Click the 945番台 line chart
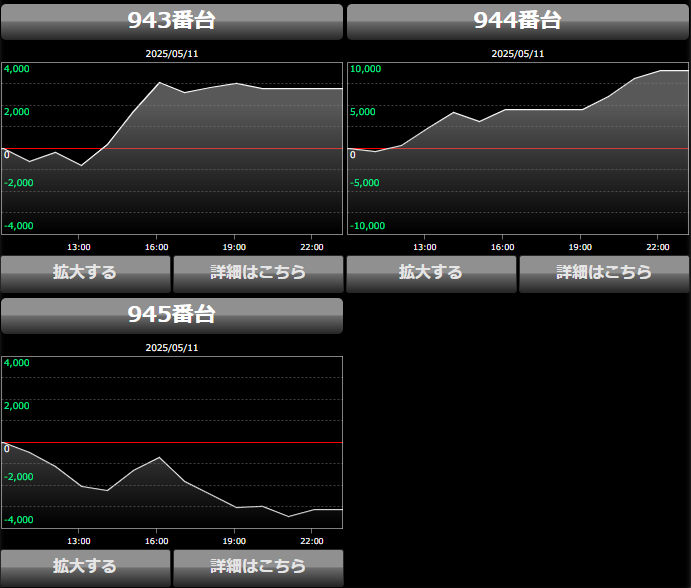Screen dimensions: 691x588 click(172, 442)
